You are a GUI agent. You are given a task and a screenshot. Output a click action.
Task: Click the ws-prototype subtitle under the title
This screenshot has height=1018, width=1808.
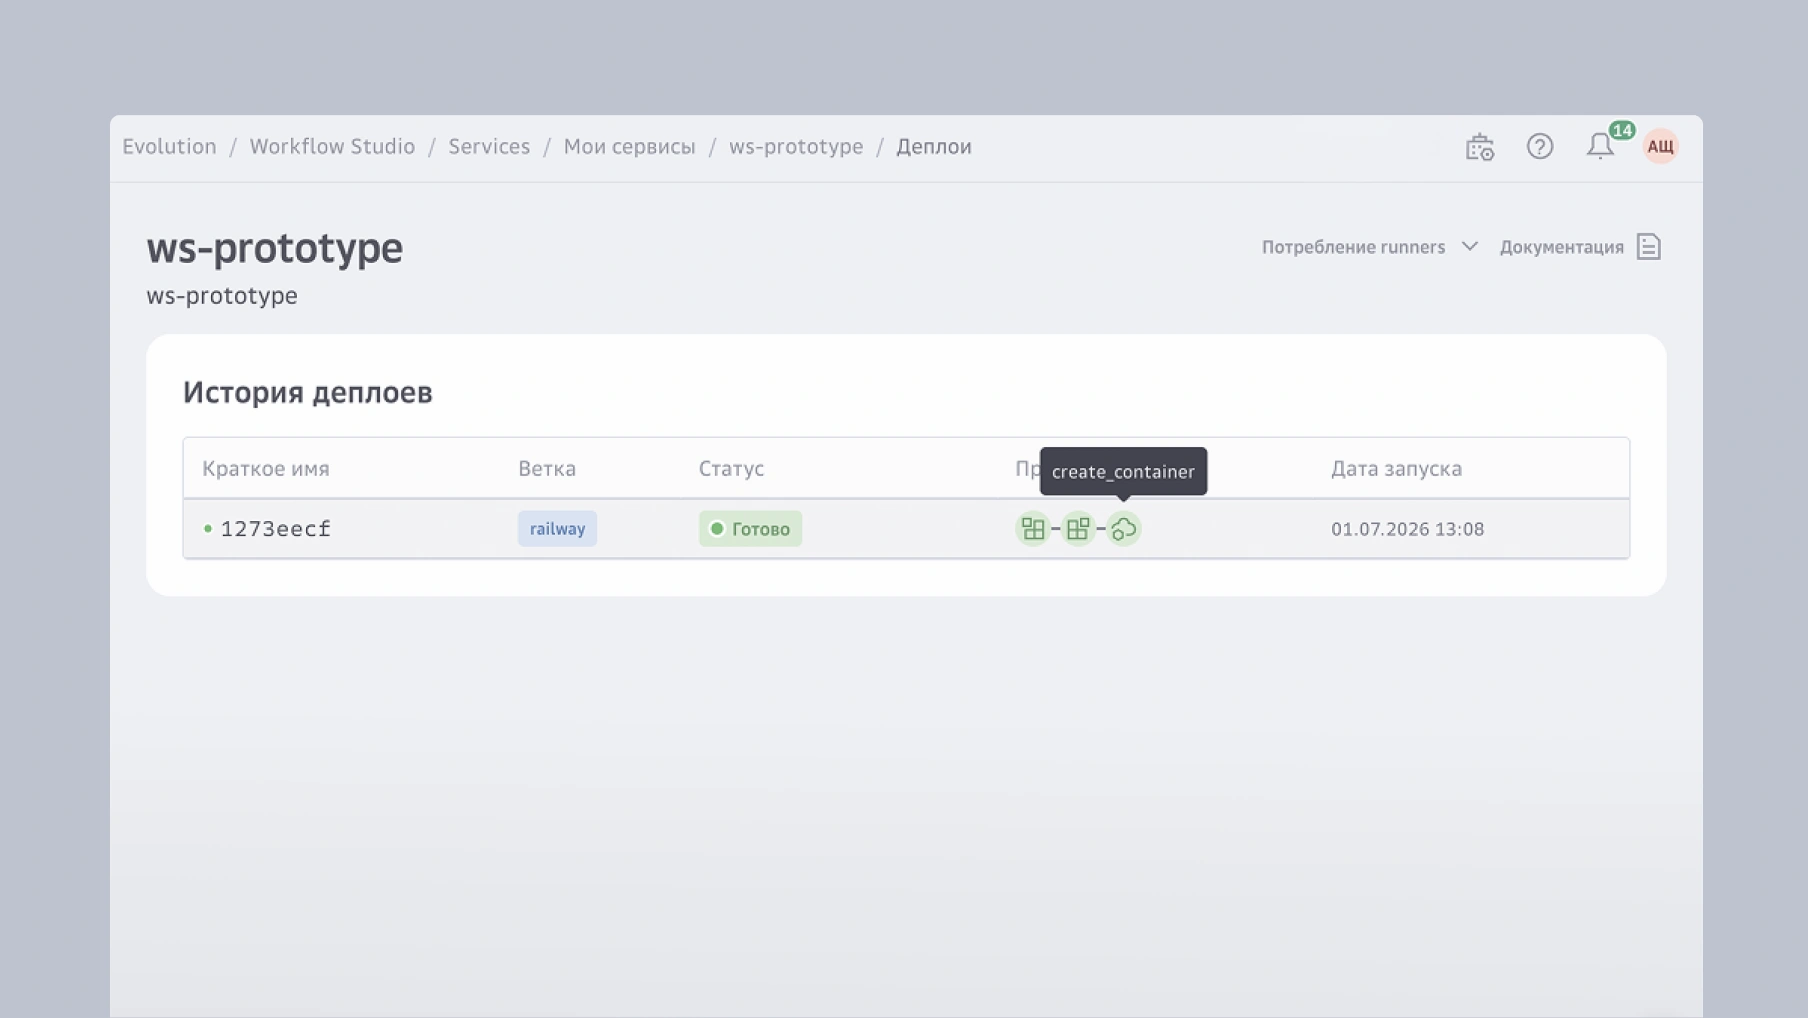tap(222, 296)
